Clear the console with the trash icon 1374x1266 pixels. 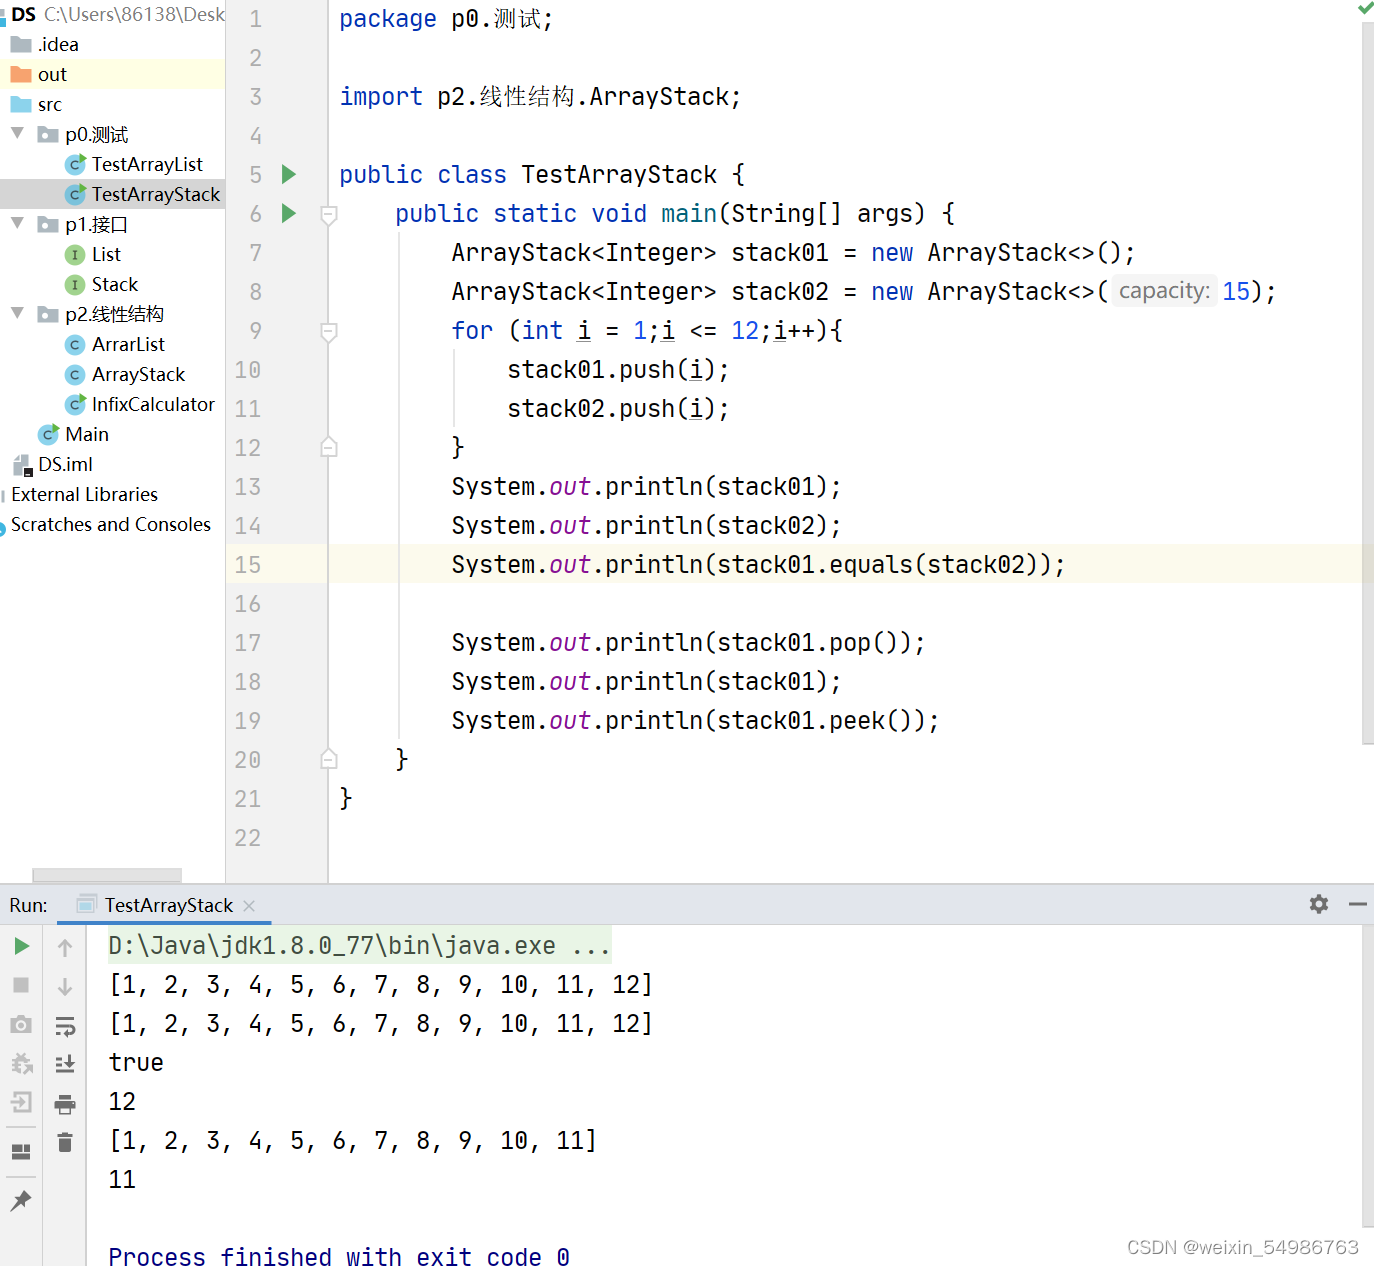click(65, 1142)
